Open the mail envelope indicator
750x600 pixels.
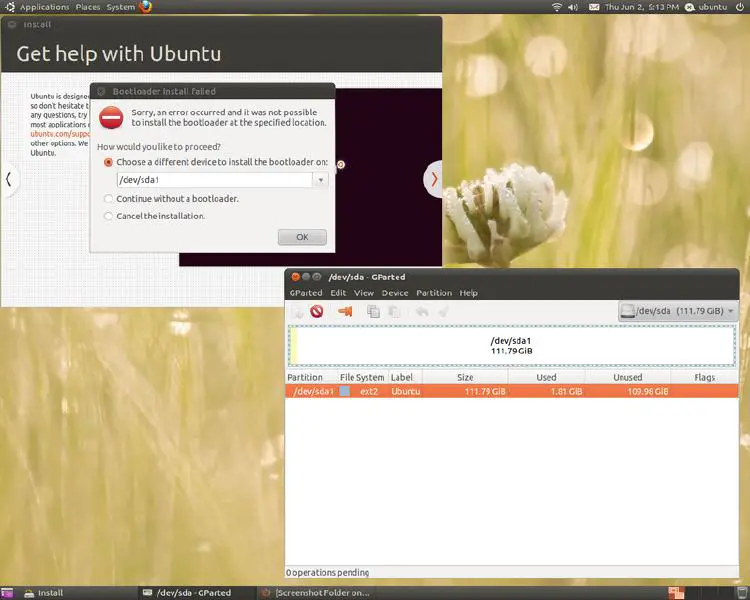[x=594, y=7]
